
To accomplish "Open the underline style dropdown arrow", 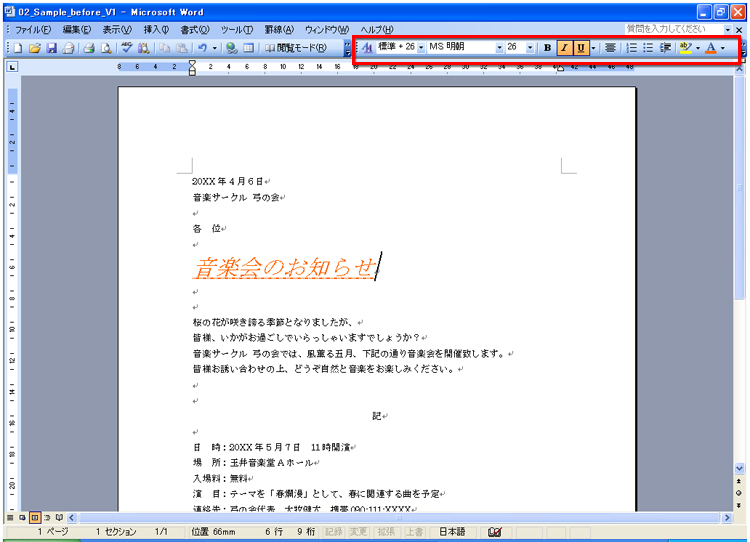I will (593, 47).
